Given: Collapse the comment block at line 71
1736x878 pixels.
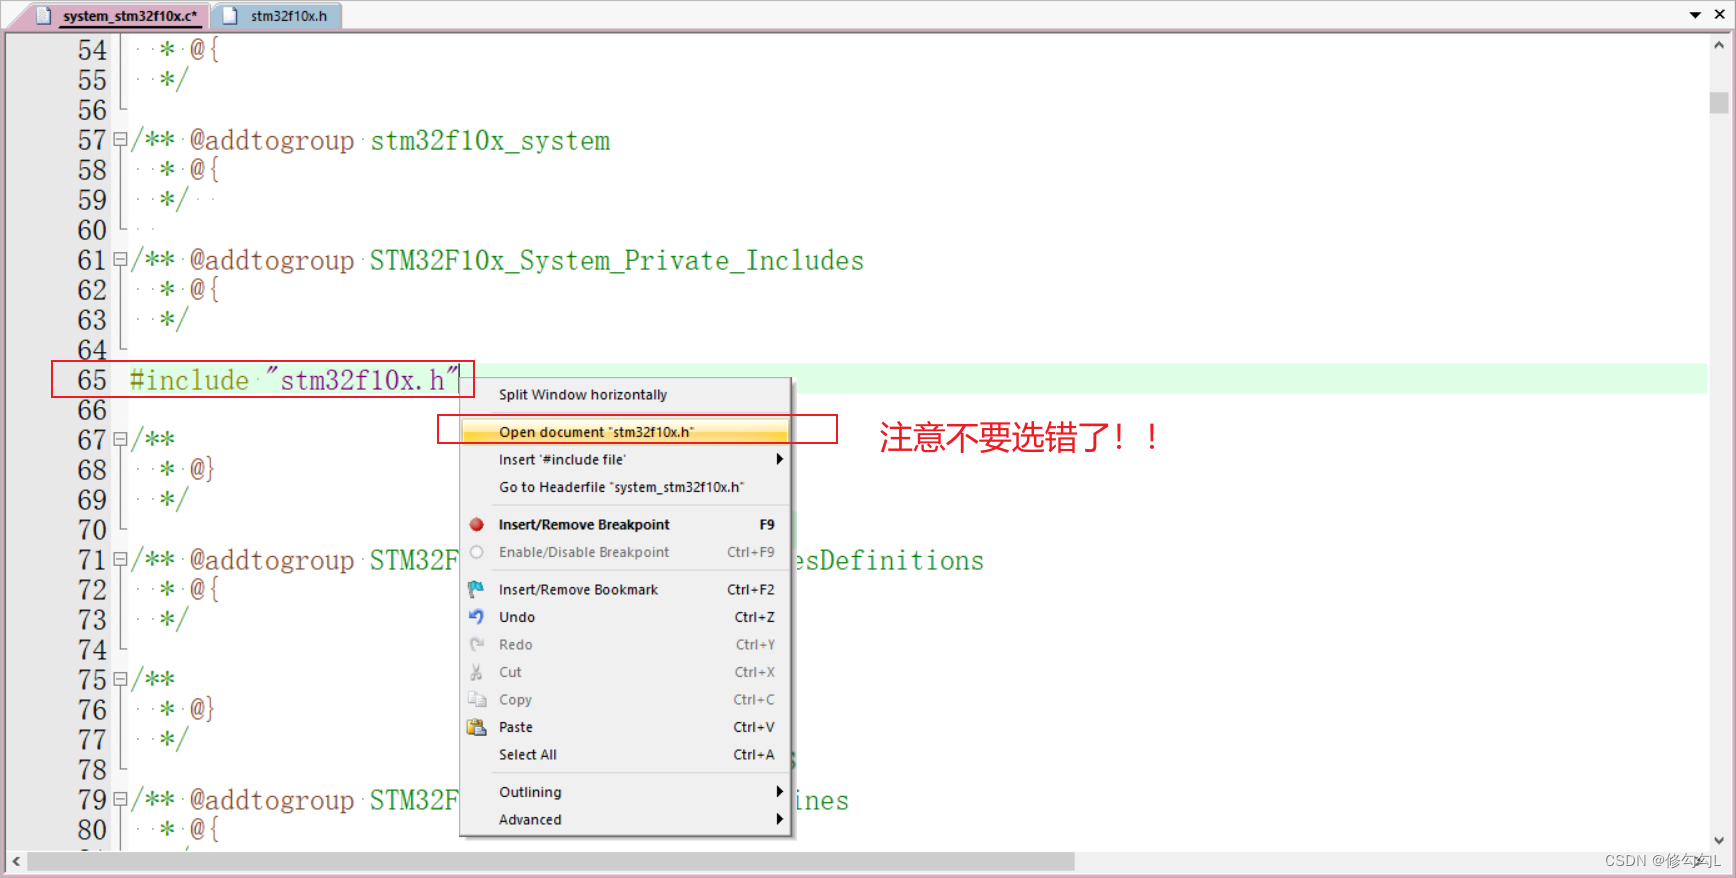Looking at the screenshot, I should click(x=120, y=560).
